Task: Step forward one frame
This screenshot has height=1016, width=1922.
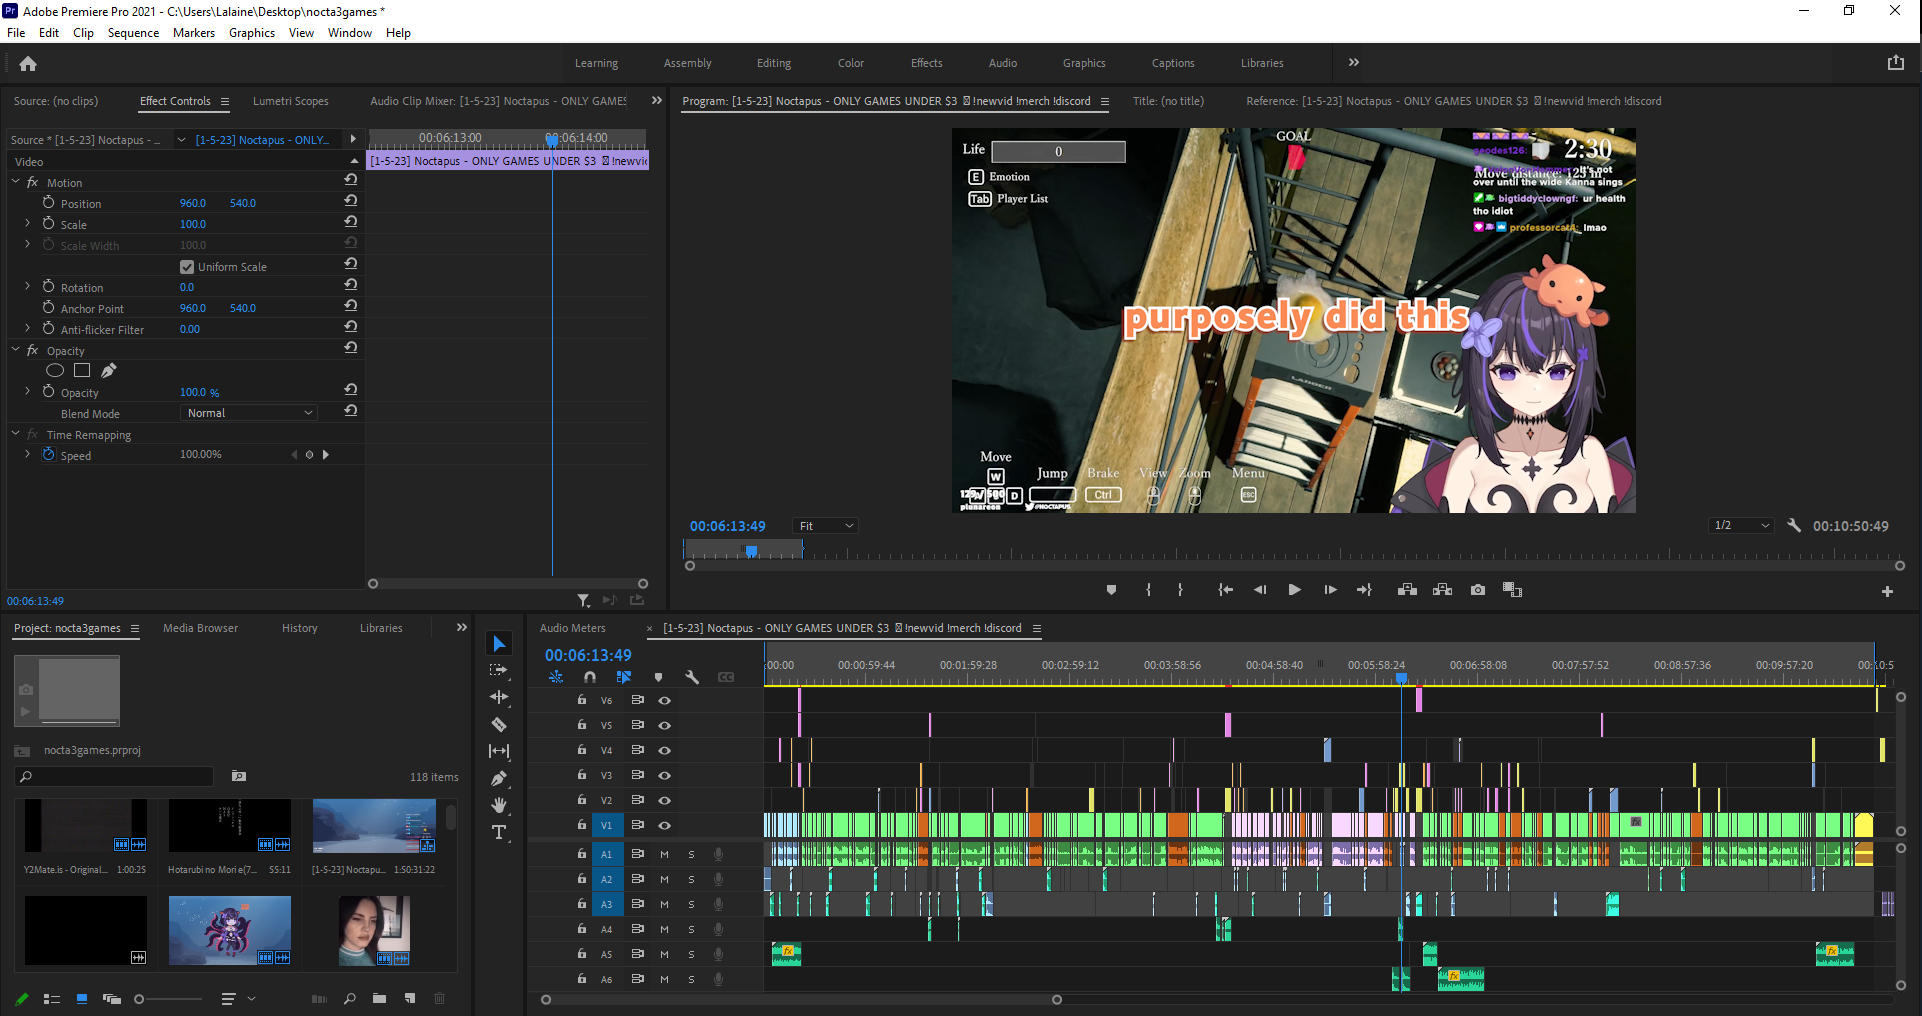Action: pos(1330,590)
